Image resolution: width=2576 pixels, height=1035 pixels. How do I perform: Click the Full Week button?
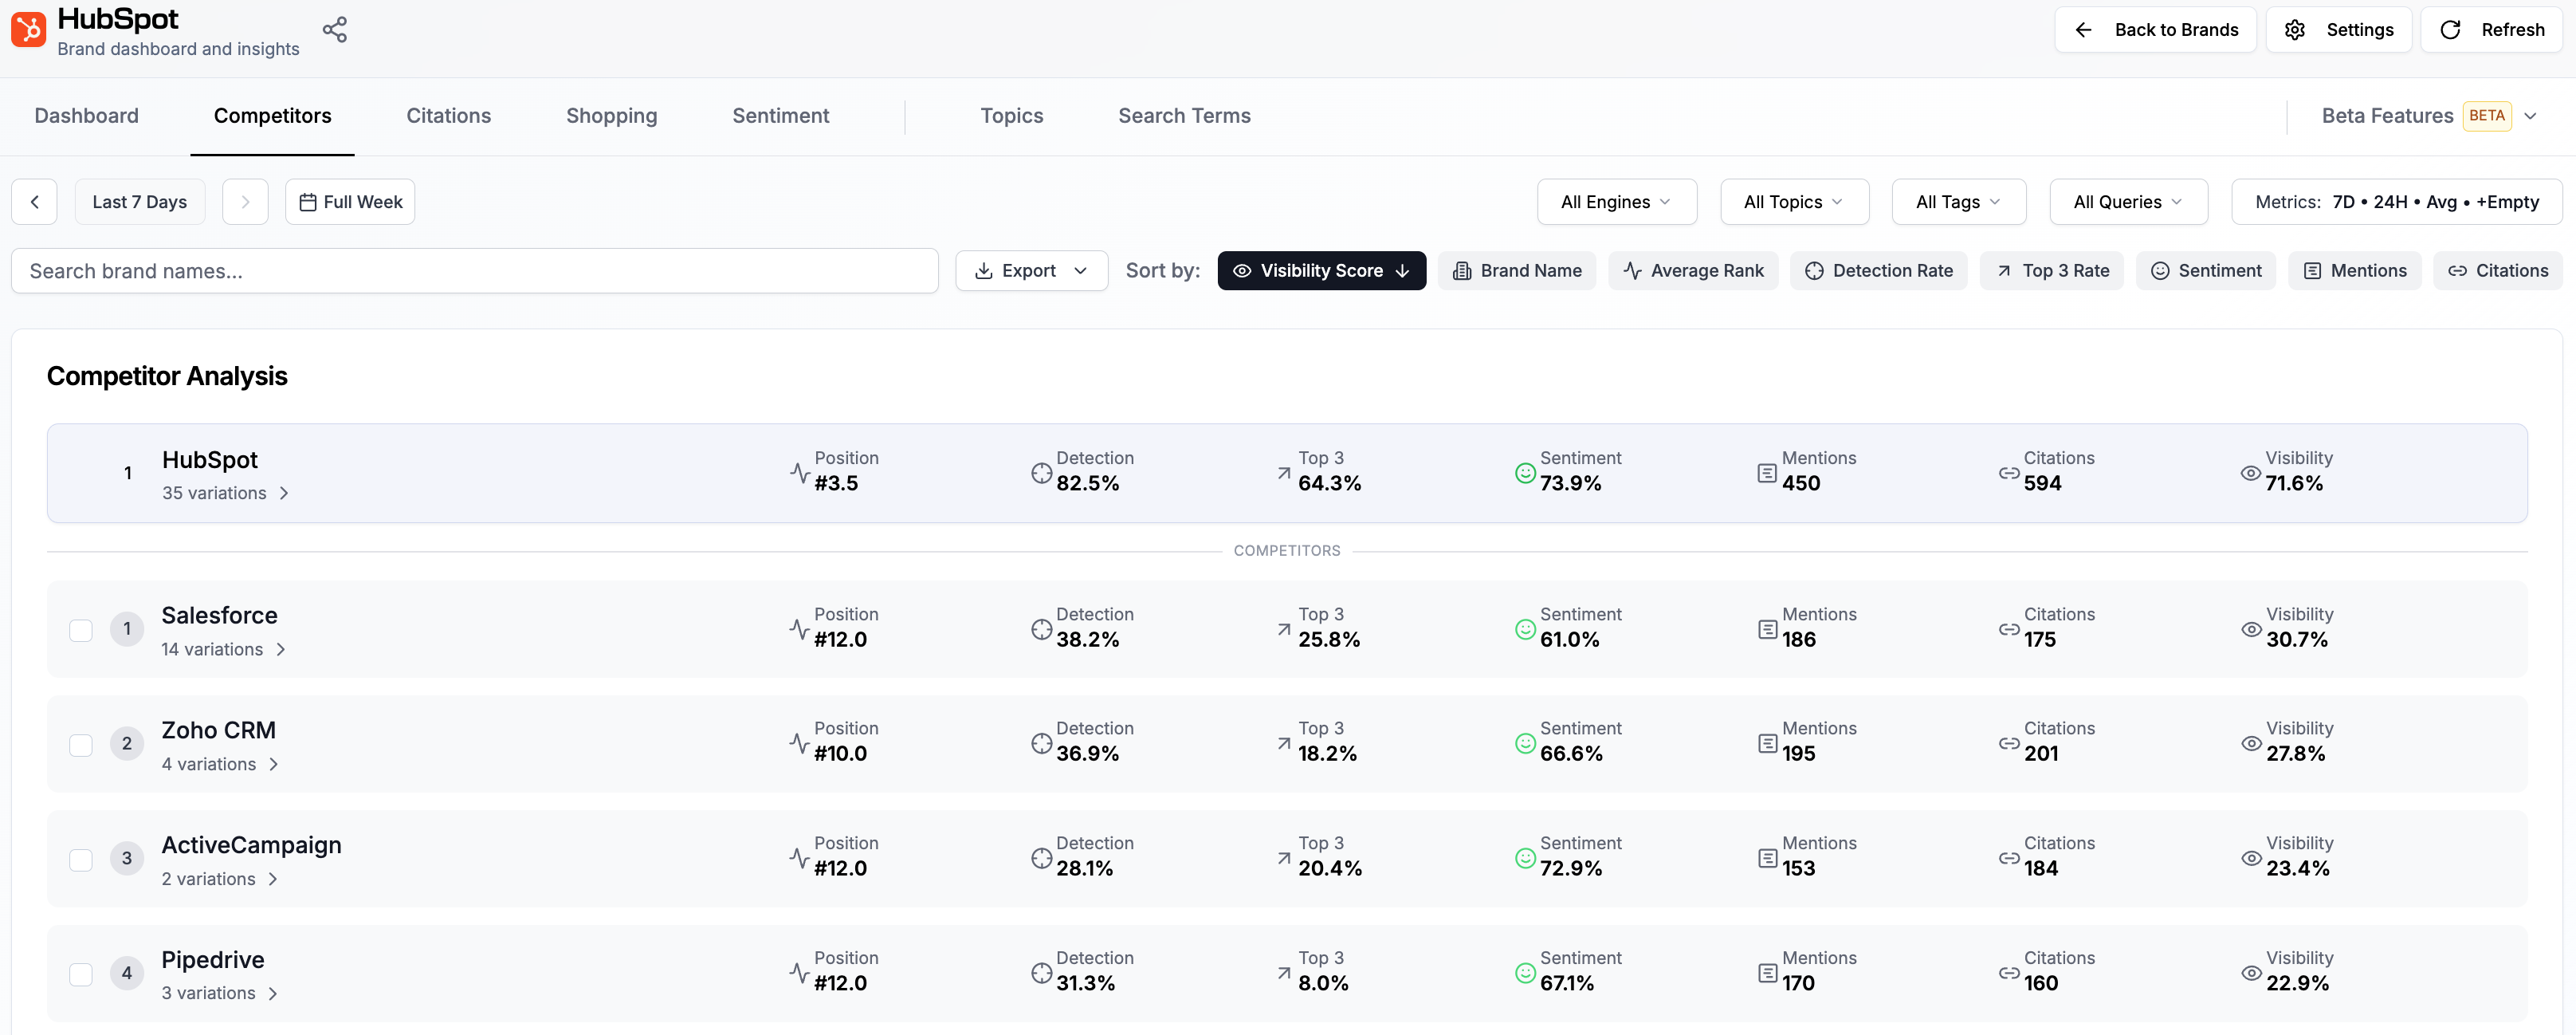(x=350, y=202)
